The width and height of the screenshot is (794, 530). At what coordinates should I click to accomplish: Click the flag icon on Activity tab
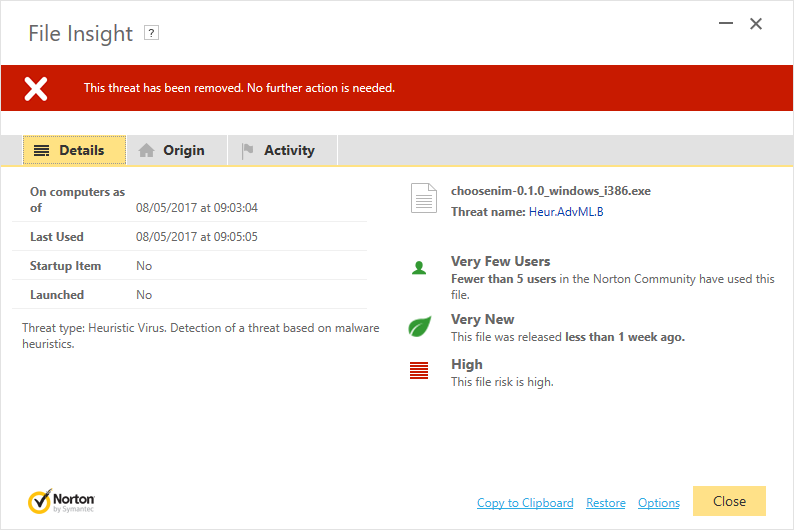click(247, 151)
